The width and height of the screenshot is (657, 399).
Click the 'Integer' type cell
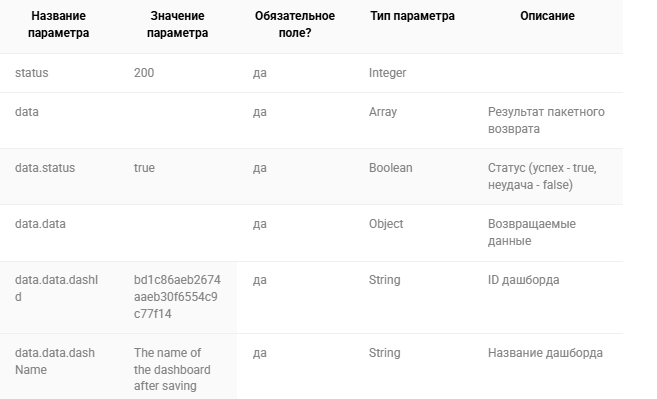click(x=388, y=73)
